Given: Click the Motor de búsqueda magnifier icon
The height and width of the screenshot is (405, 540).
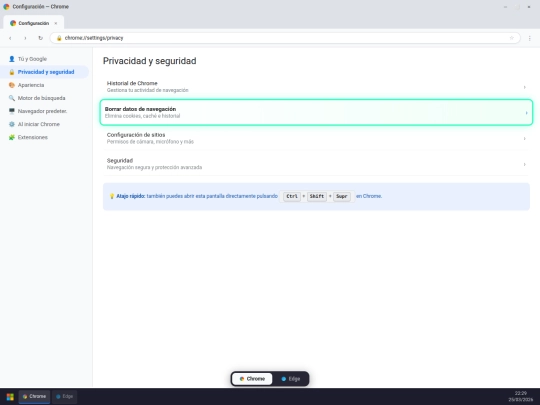Looking at the screenshot, I should tap(12, 98).
